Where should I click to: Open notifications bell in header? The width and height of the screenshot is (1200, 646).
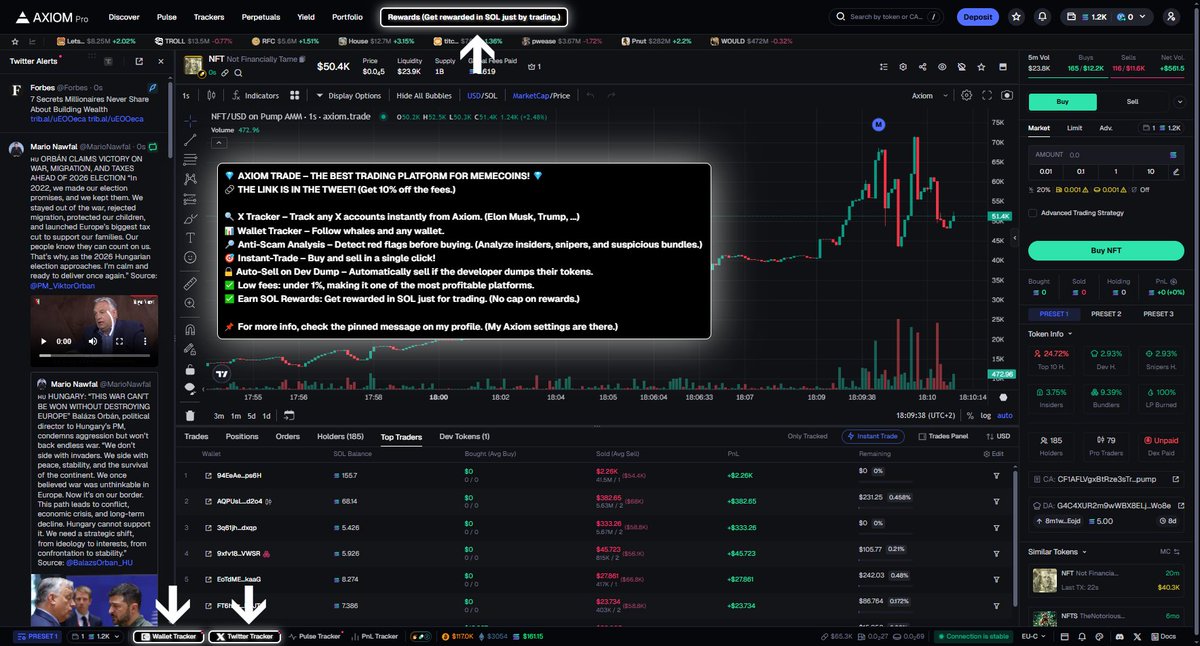pos(1043,17)
